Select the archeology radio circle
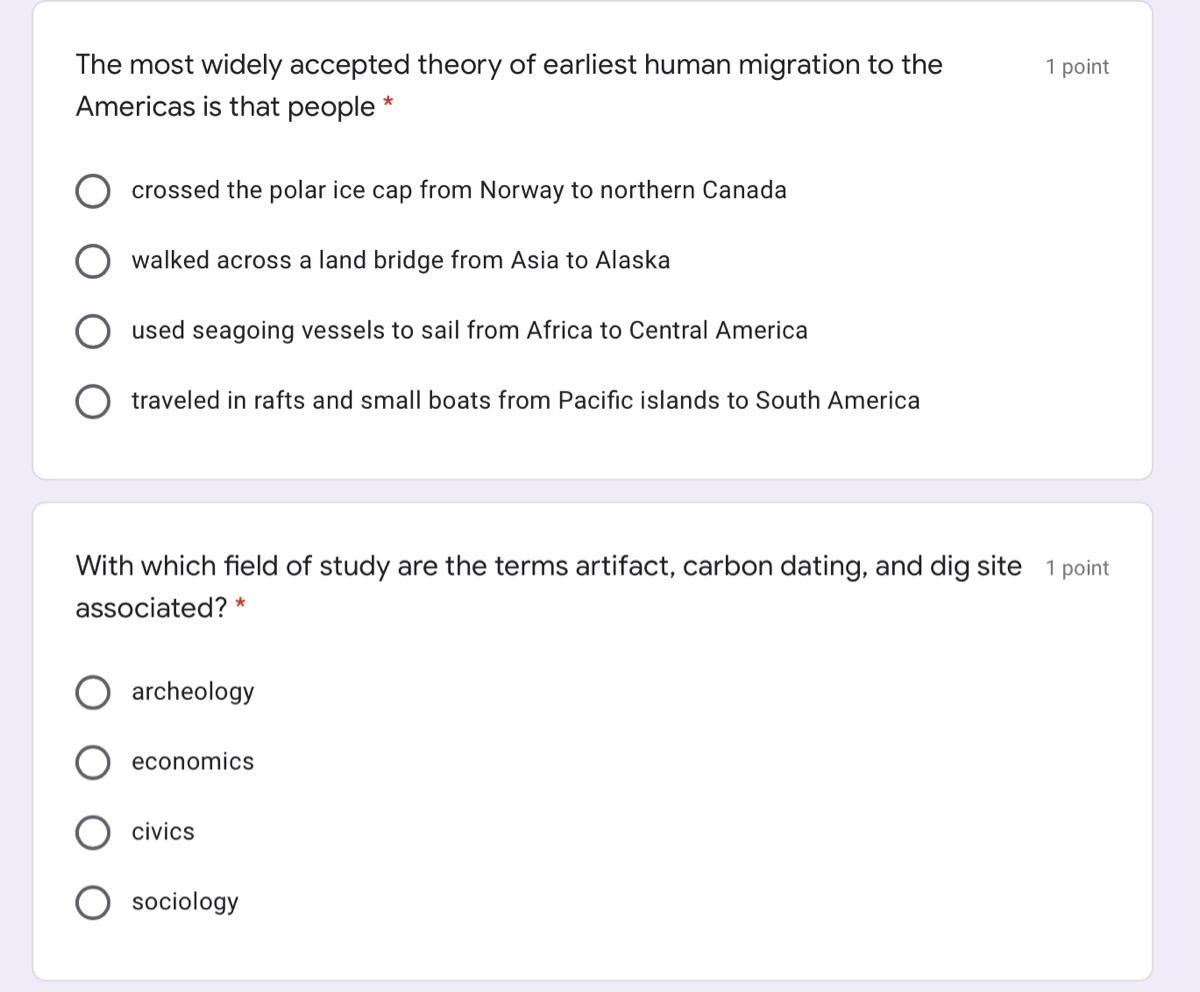Screen dimensions: 1200x992 (x=93, y=692)
